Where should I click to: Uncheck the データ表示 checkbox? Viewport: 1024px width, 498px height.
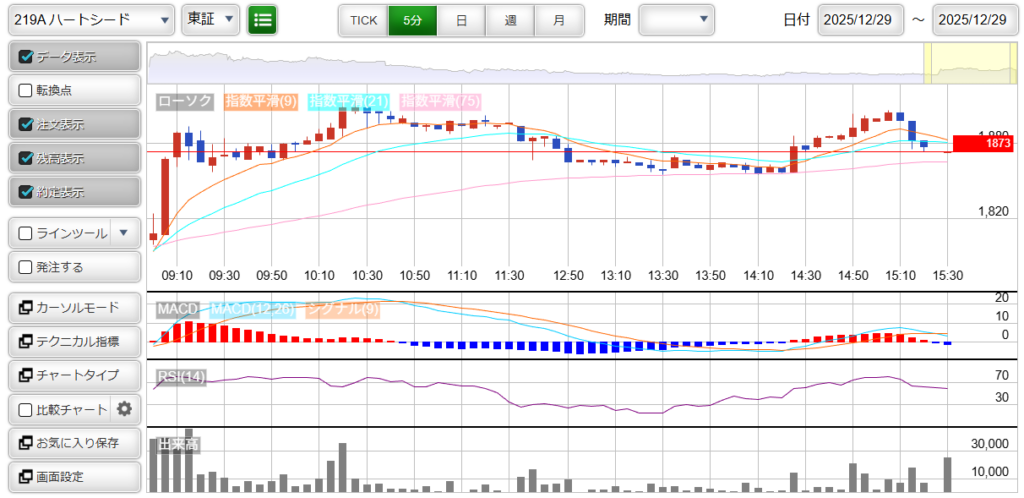[x=27, y=57]
